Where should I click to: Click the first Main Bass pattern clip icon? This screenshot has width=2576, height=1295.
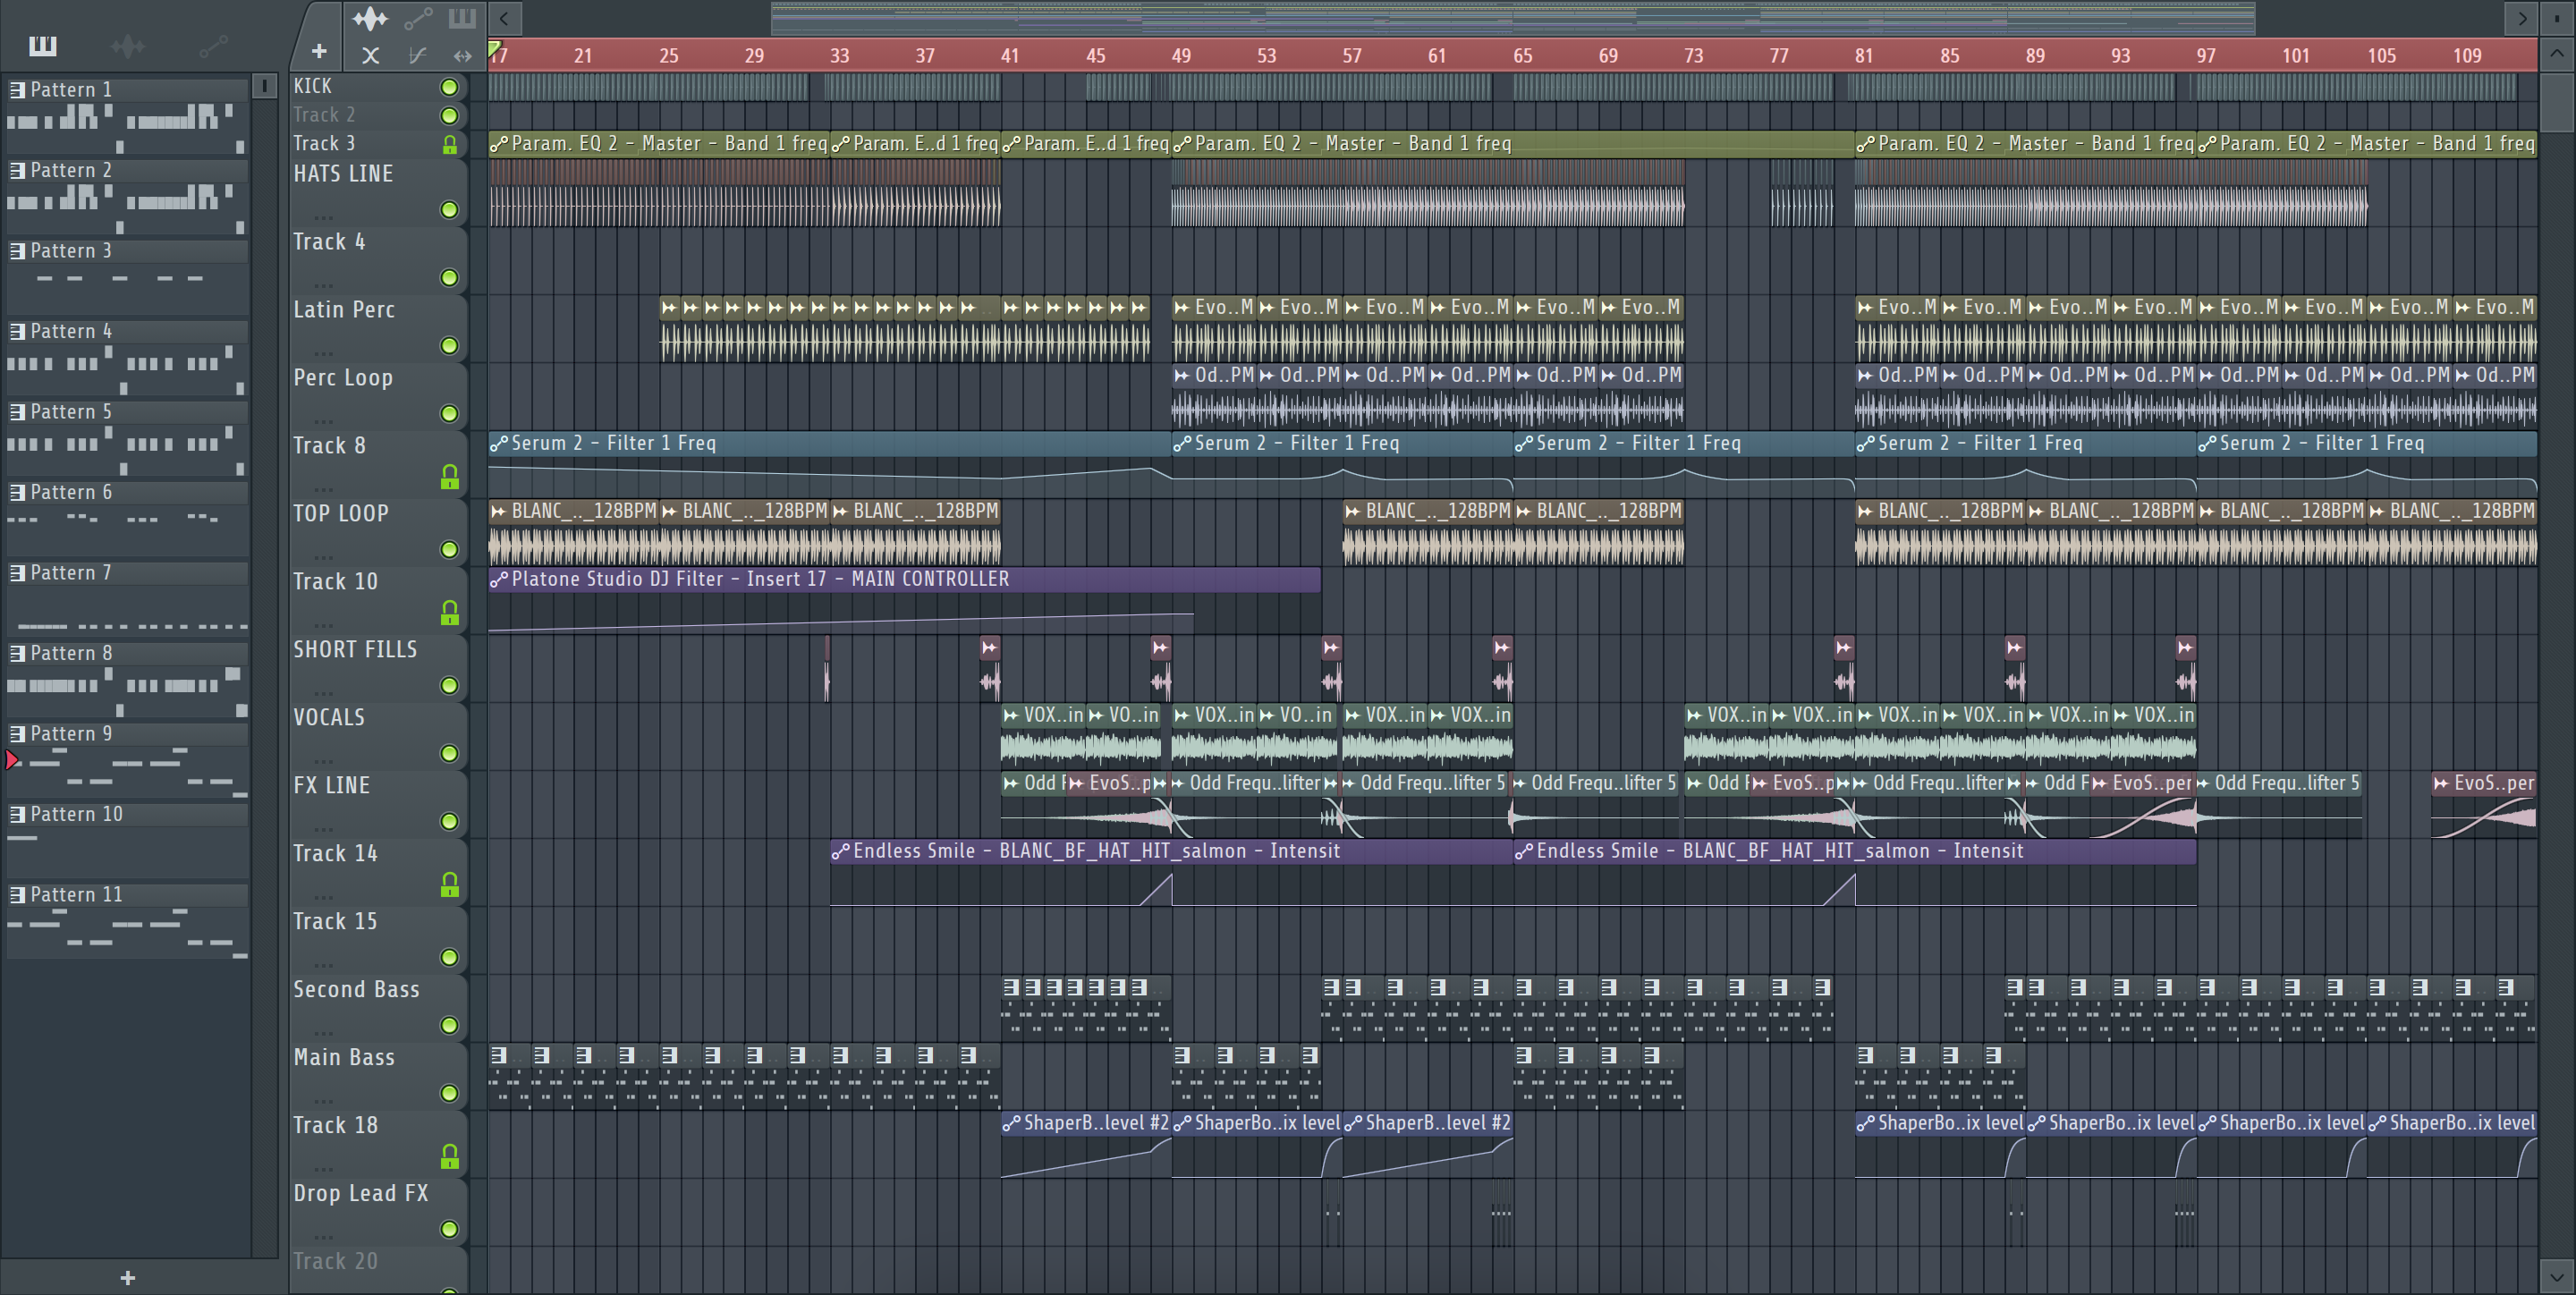coord(499,1055)
